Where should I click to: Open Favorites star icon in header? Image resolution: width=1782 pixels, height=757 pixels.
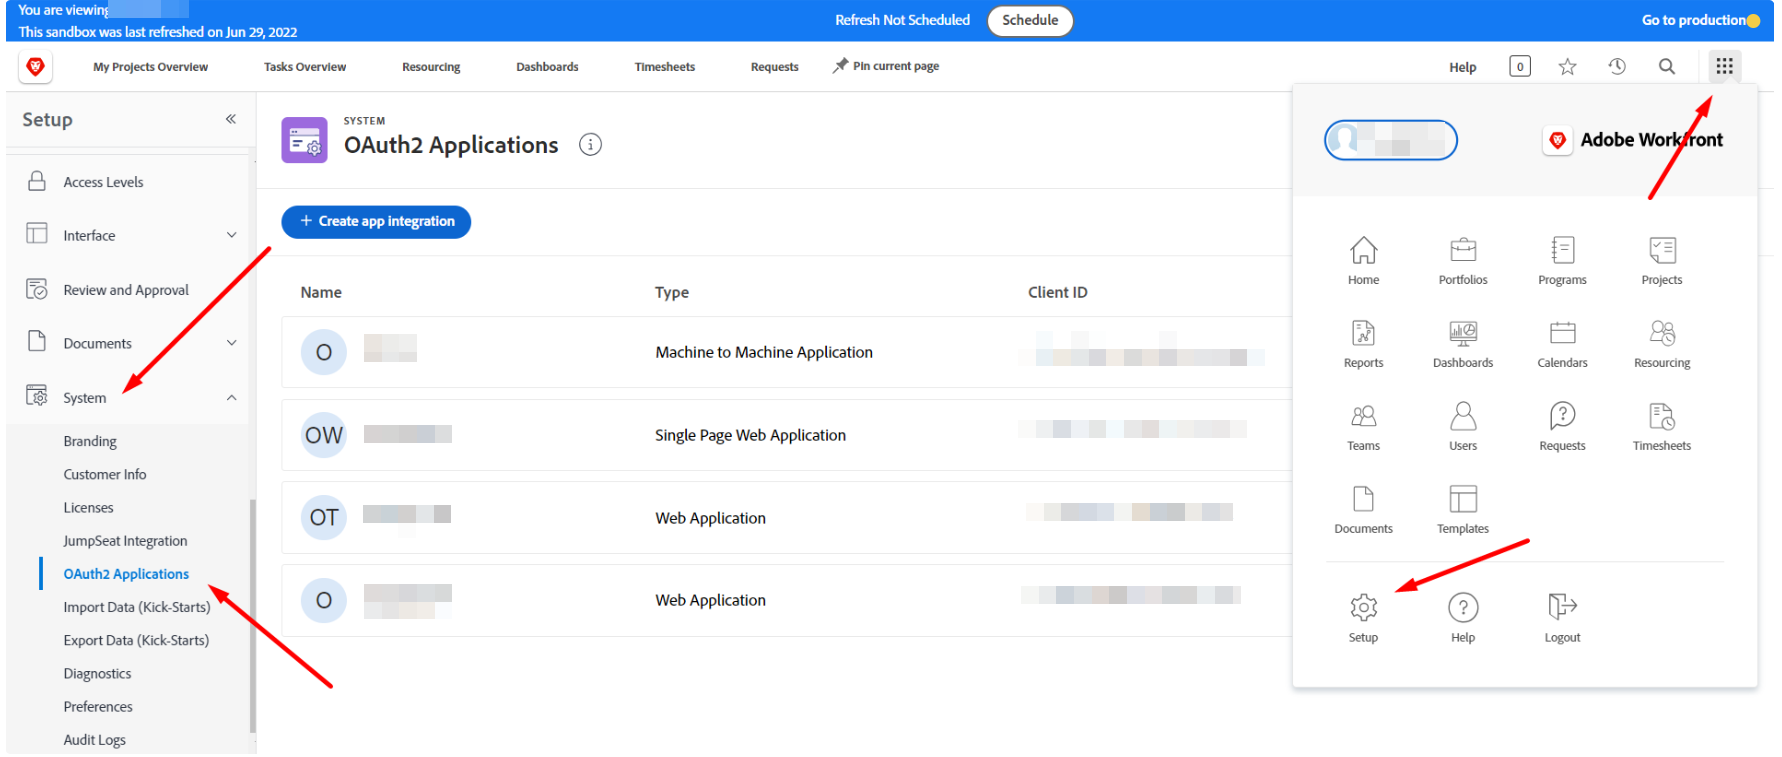click(x=1567, y=67)
